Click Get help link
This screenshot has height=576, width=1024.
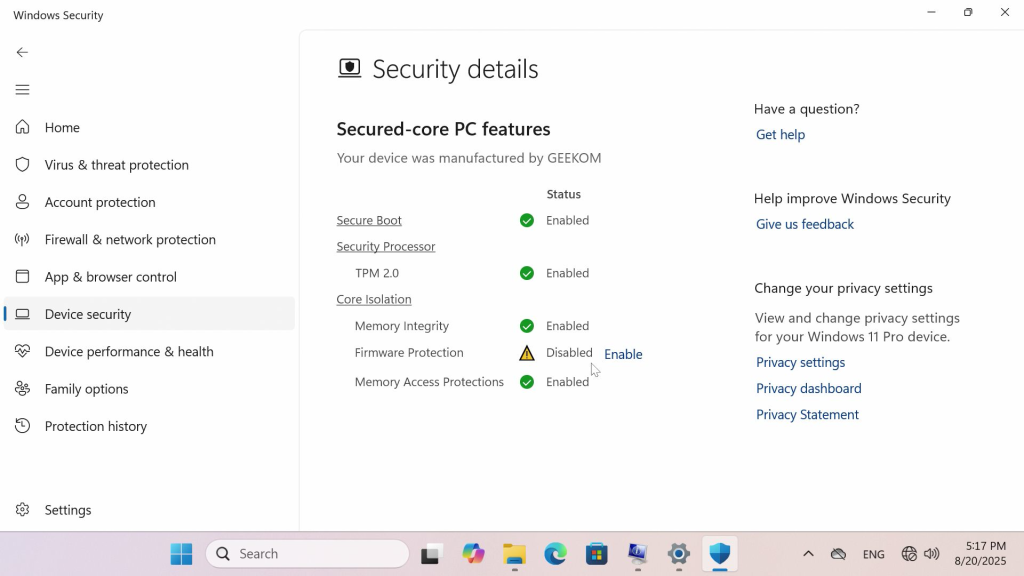[780, 135]
